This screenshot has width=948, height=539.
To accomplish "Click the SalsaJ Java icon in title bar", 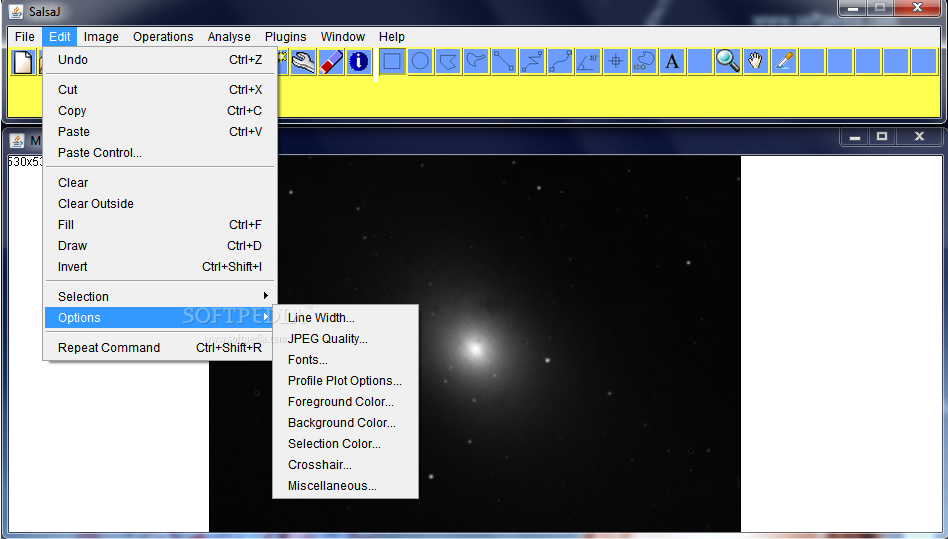I will click(x=16, y=11).
